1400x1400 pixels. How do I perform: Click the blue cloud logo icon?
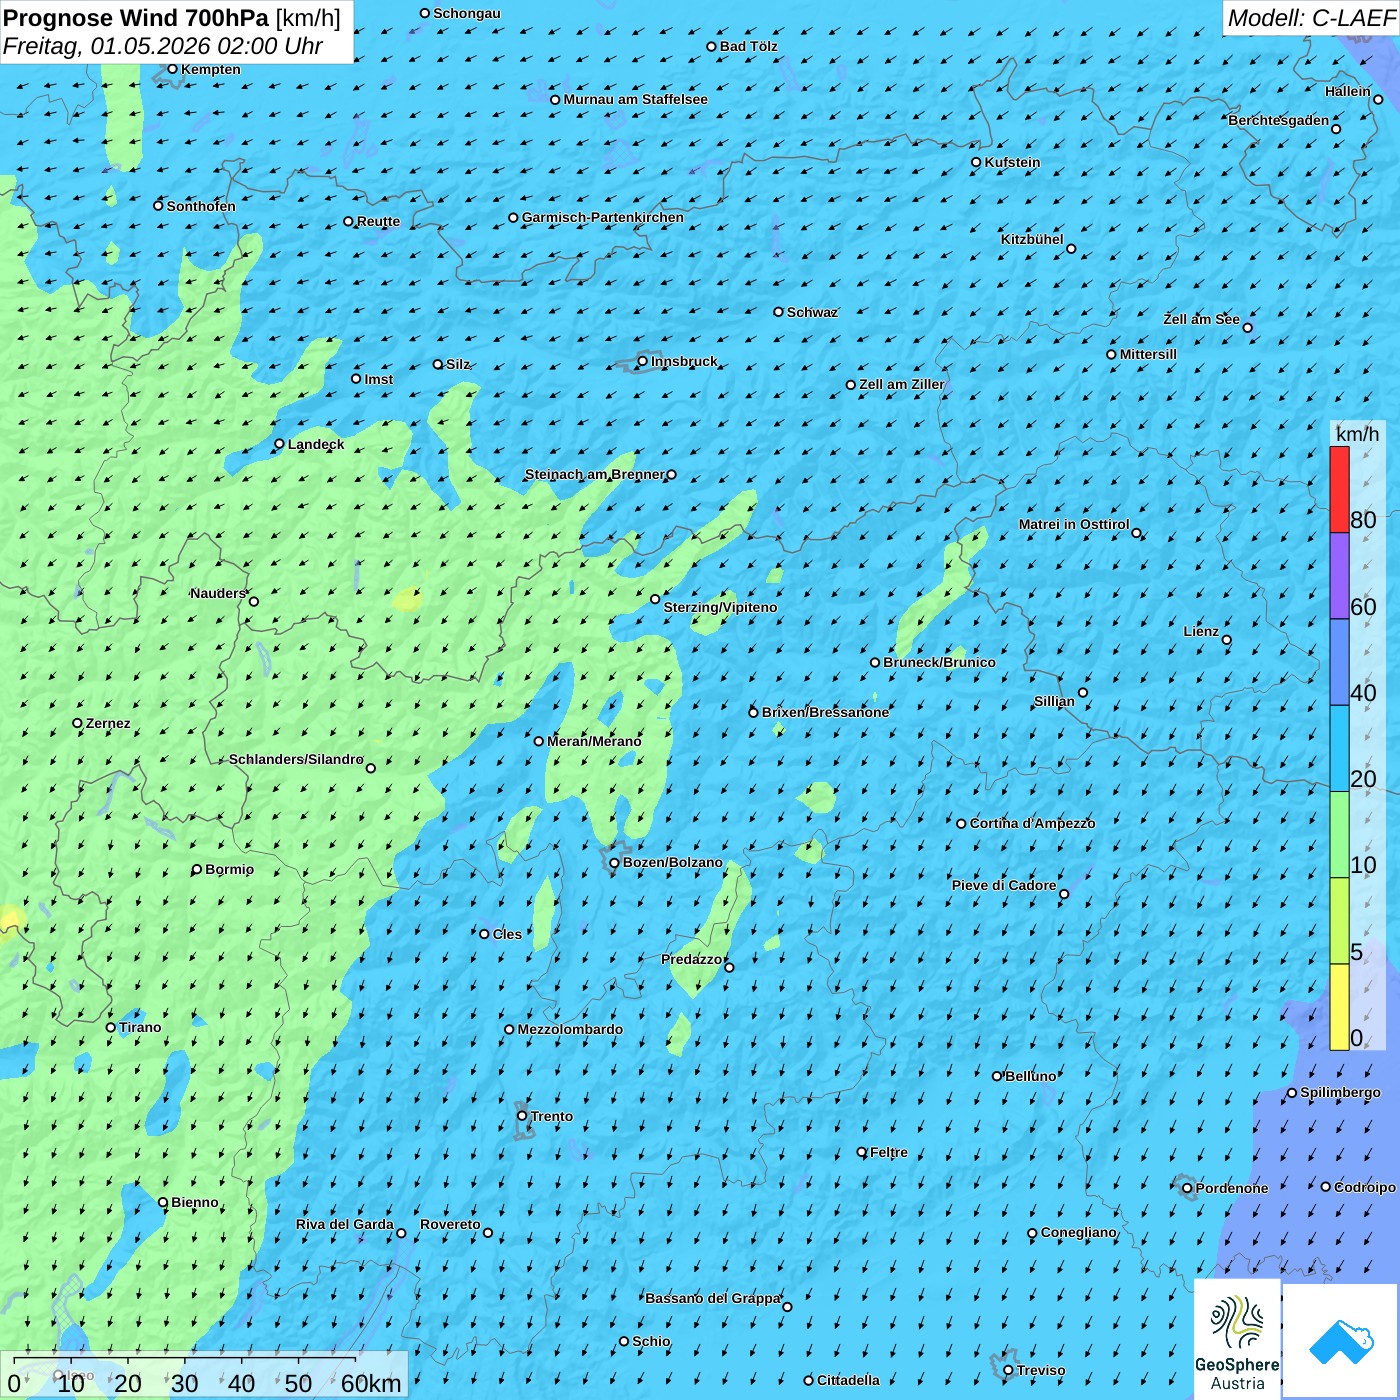tap(1340, 1341)
